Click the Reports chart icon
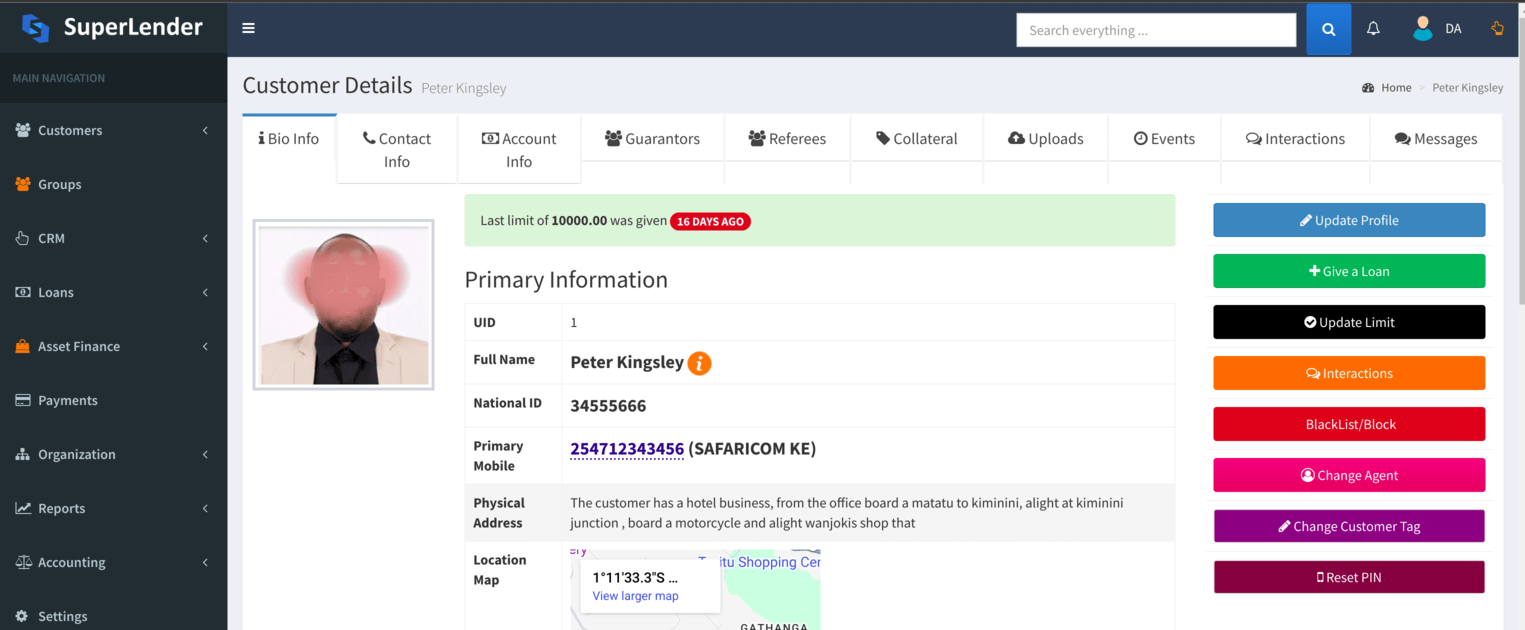1525x630 pixels. pos(23,508)
